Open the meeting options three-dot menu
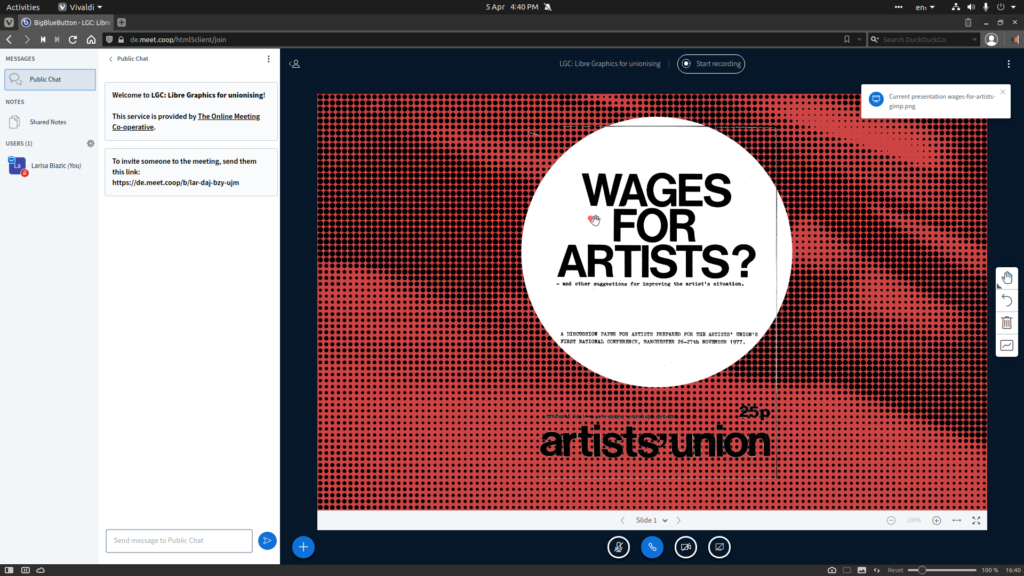The height and width of the screenshot is (576, 1024). click(x=1008, y=64)
